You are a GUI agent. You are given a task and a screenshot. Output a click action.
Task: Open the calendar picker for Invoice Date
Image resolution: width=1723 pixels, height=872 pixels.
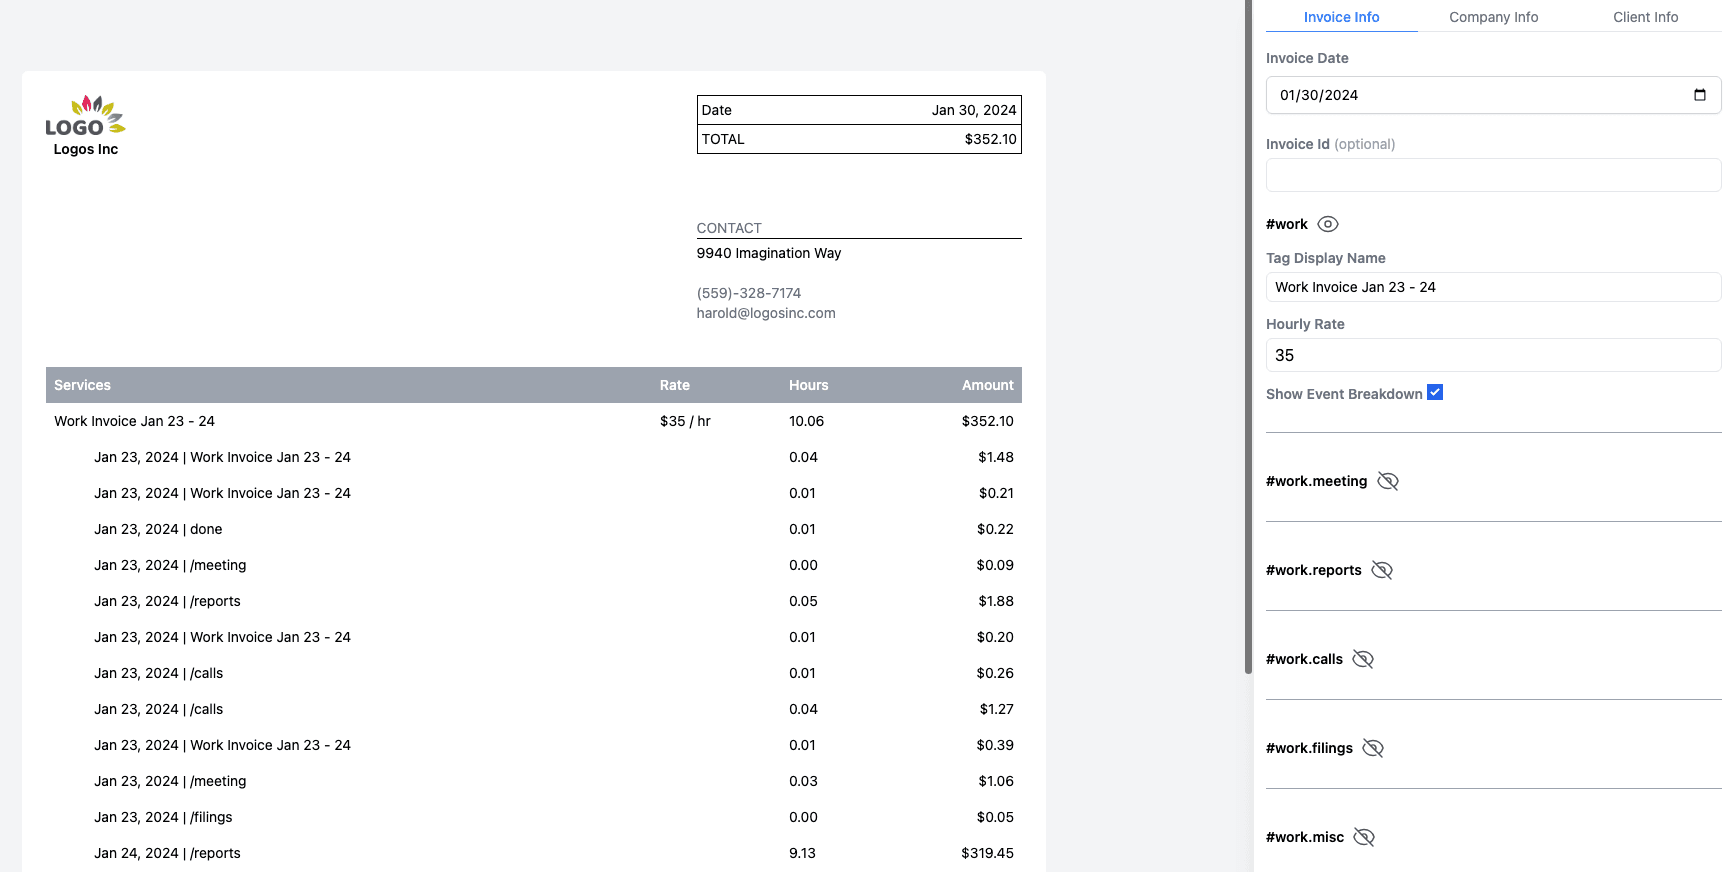1699,95
